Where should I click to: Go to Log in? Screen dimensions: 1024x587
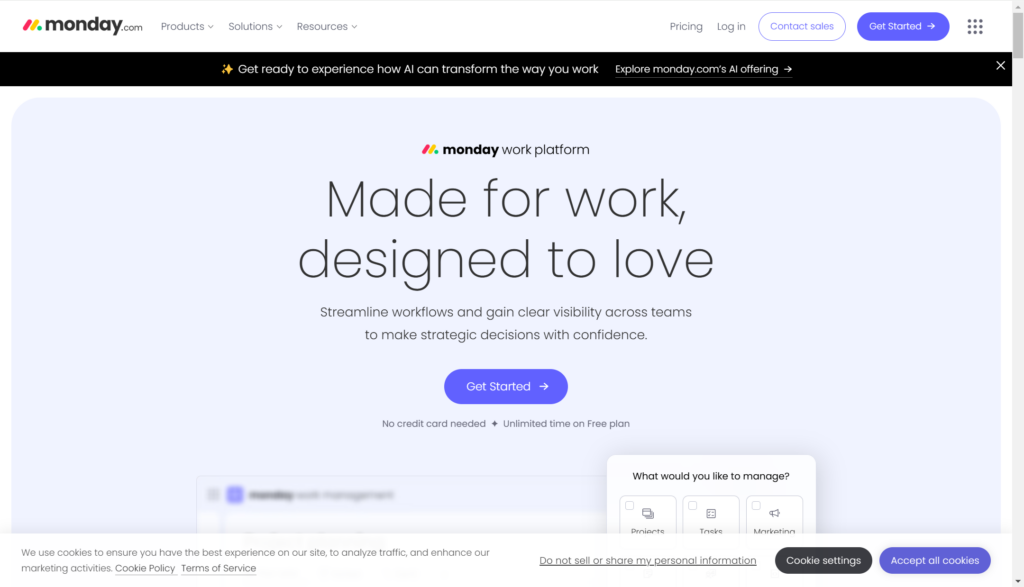(731, 26)
